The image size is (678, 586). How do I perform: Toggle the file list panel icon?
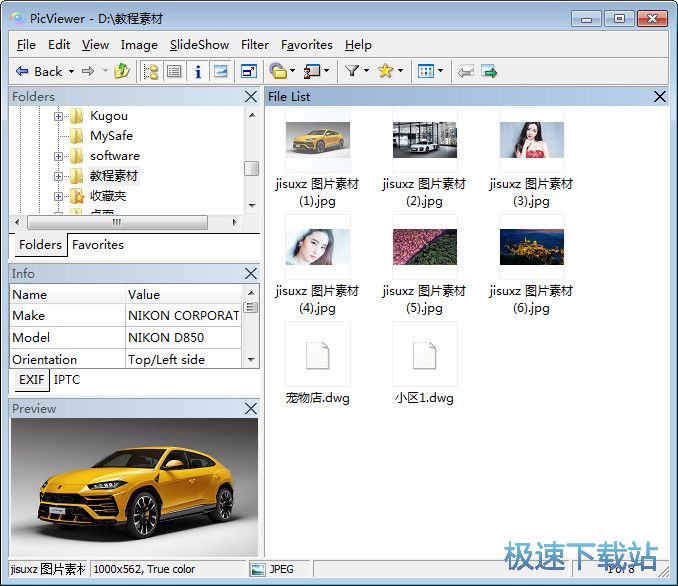(x=174, y=71)
